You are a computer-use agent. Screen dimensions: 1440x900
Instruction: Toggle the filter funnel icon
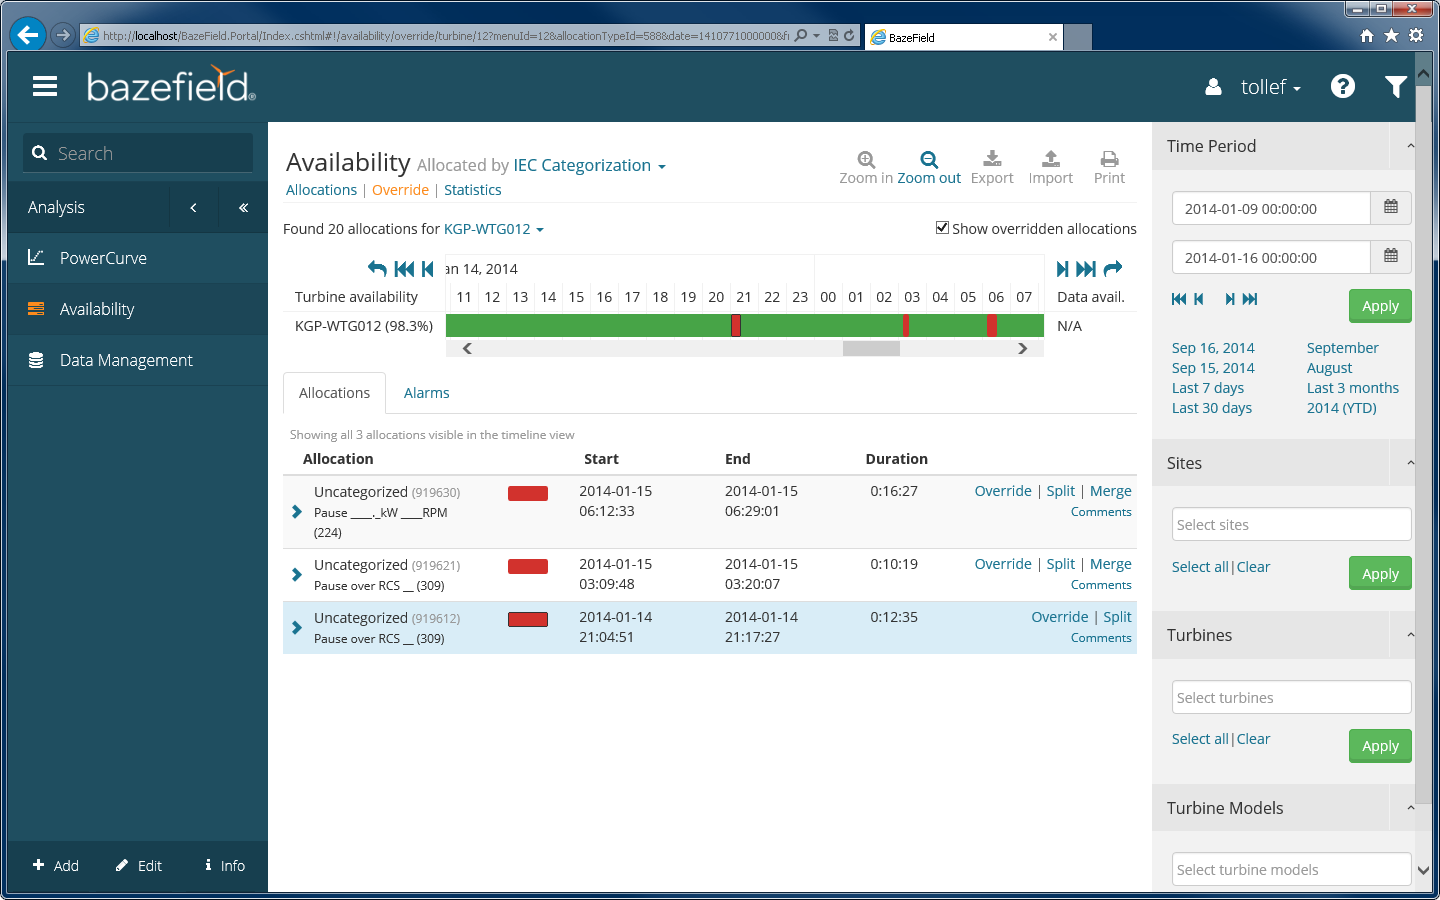click(1396, 87)
